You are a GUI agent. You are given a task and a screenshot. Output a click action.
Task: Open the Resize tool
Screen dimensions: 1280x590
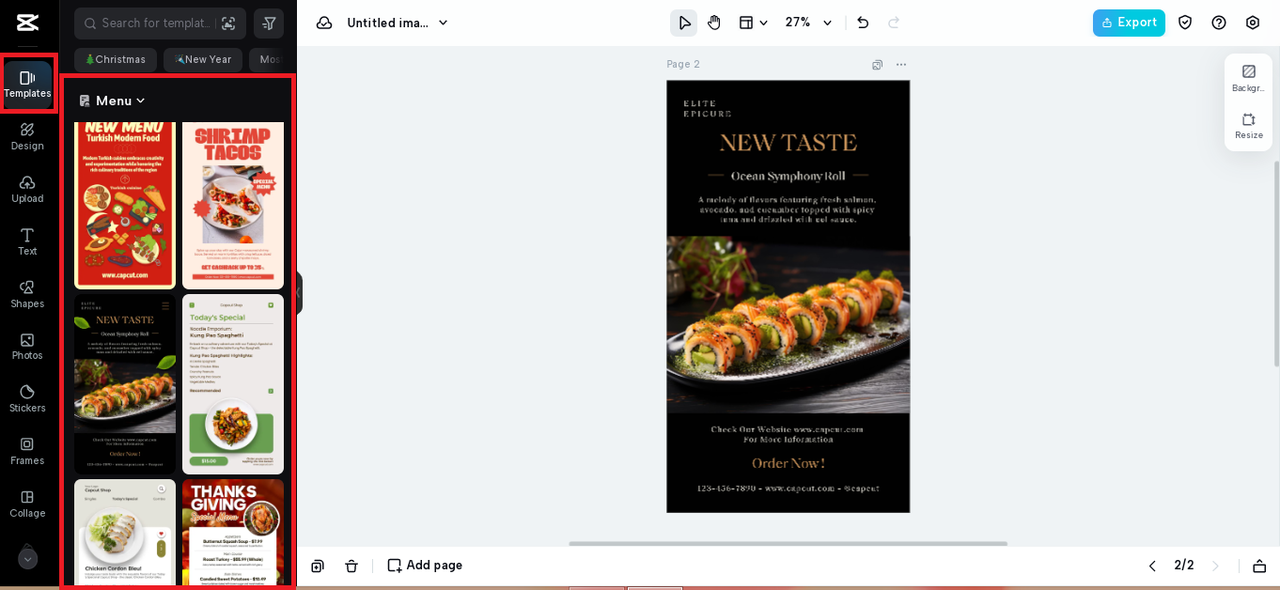1248,126
